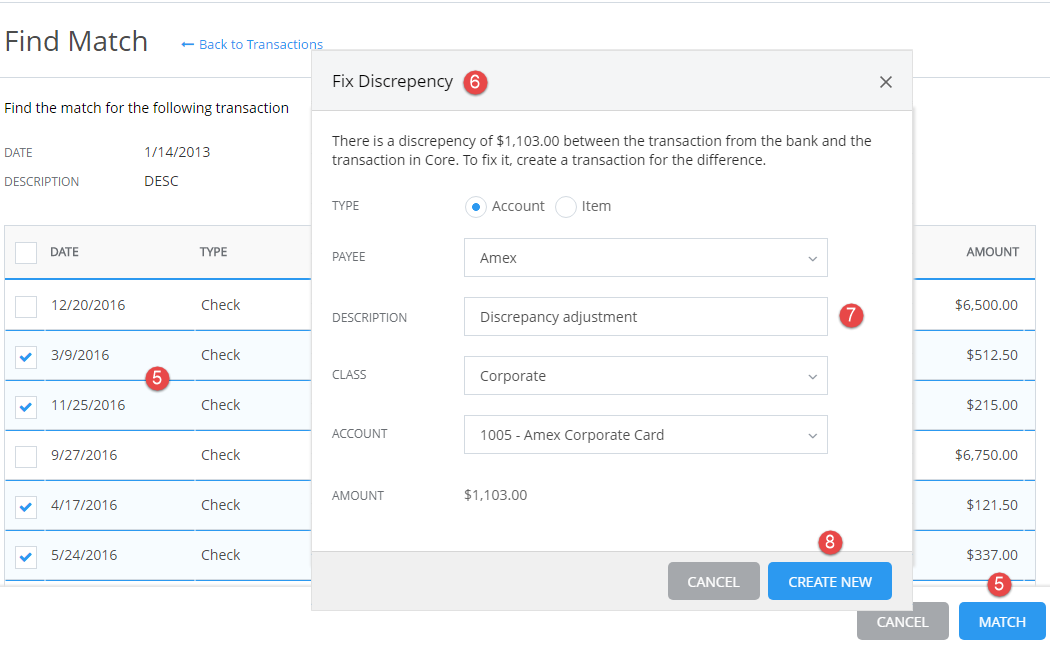Click the Create New button
This screenshot has width=1050, height=655.
point(829,580)
